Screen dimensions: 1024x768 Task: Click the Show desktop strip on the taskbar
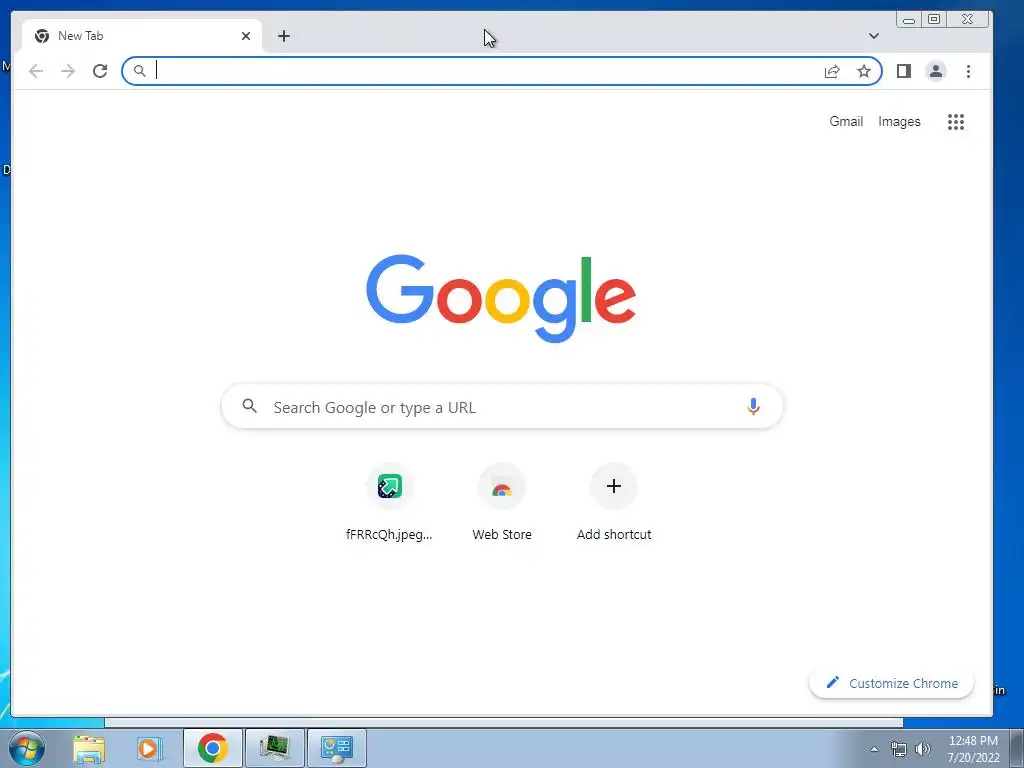pyautogui.click(x=1017, y=748)
